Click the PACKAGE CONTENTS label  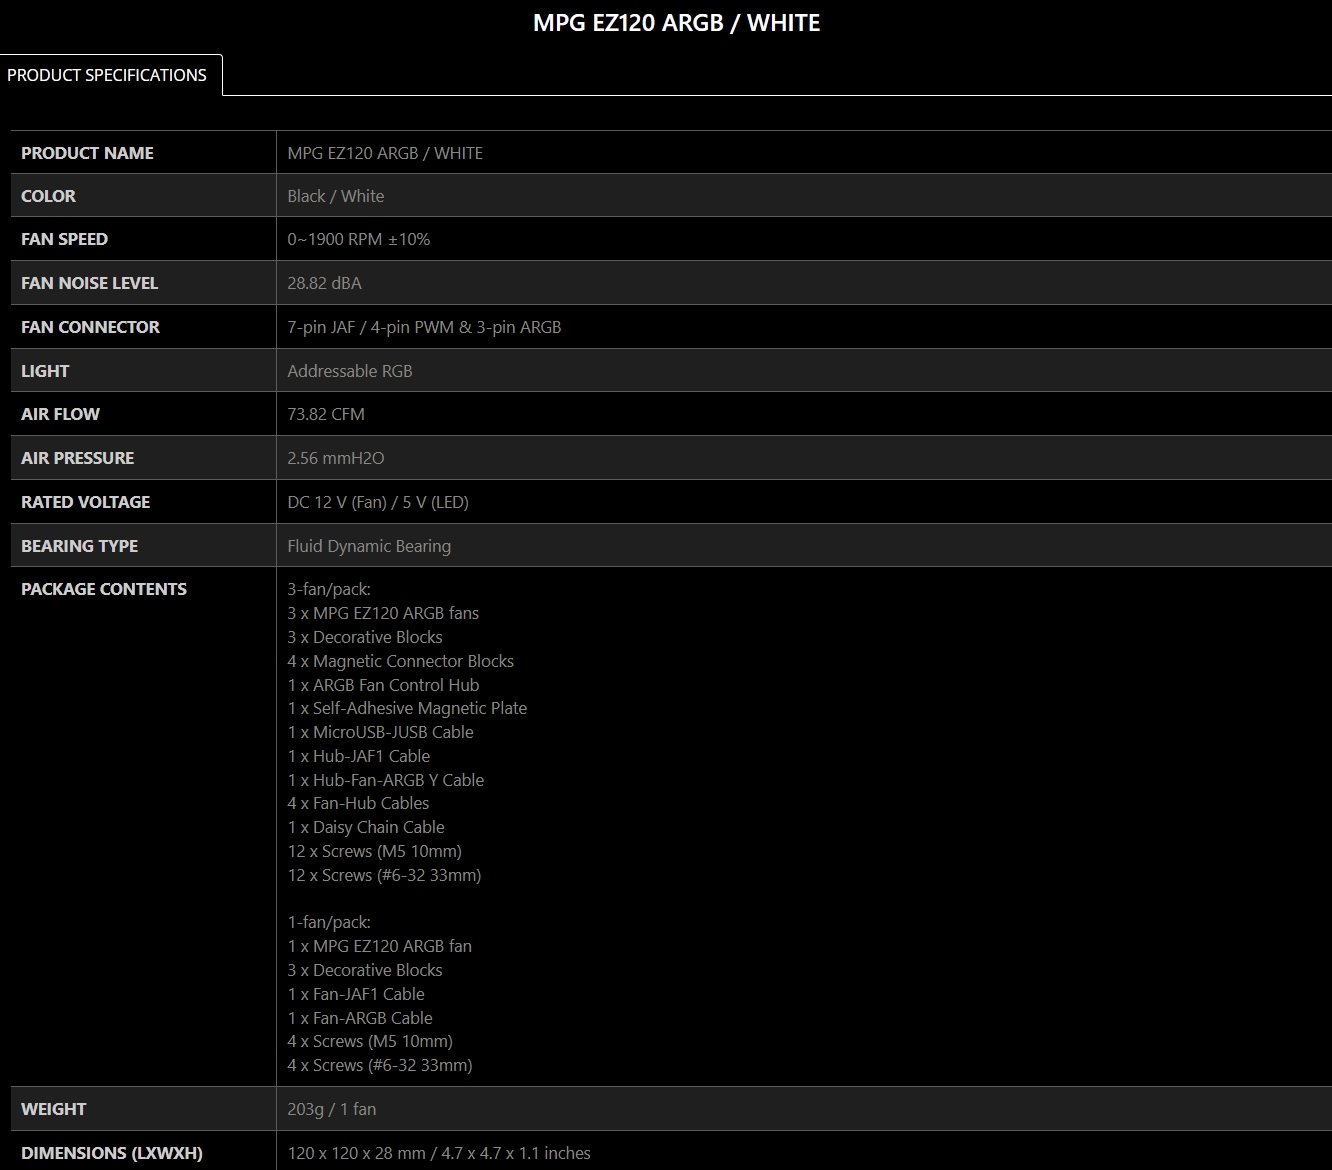point(104,589)
